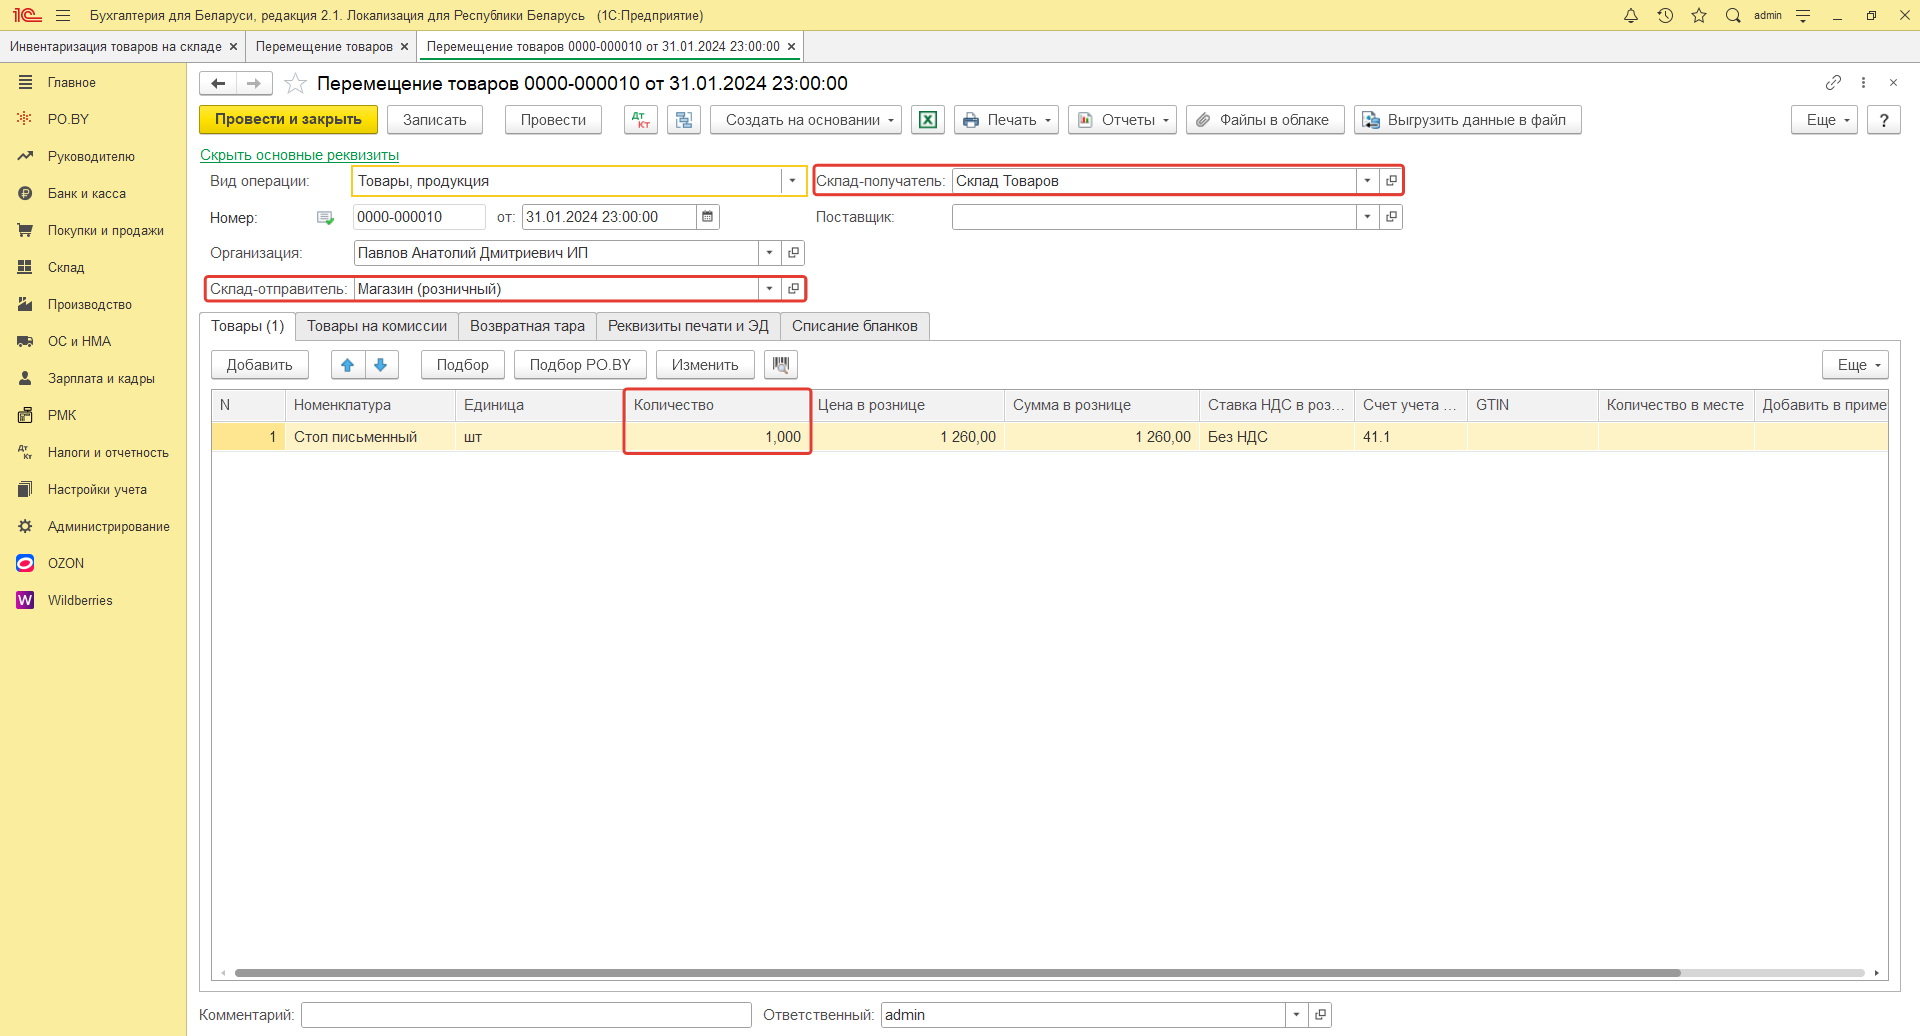Open Склад-отправитель record icon

tap(793, 289)
